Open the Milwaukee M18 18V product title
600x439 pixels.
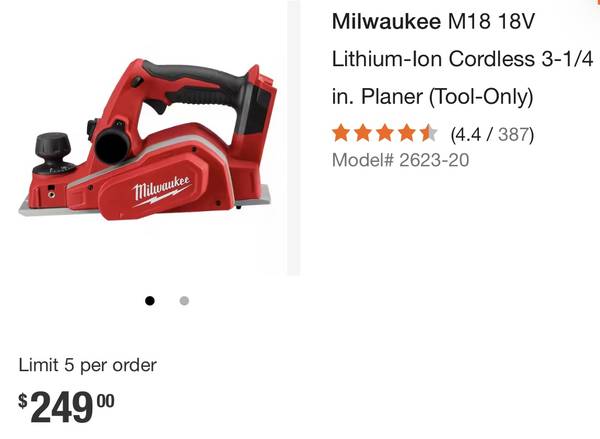point(463,59)
